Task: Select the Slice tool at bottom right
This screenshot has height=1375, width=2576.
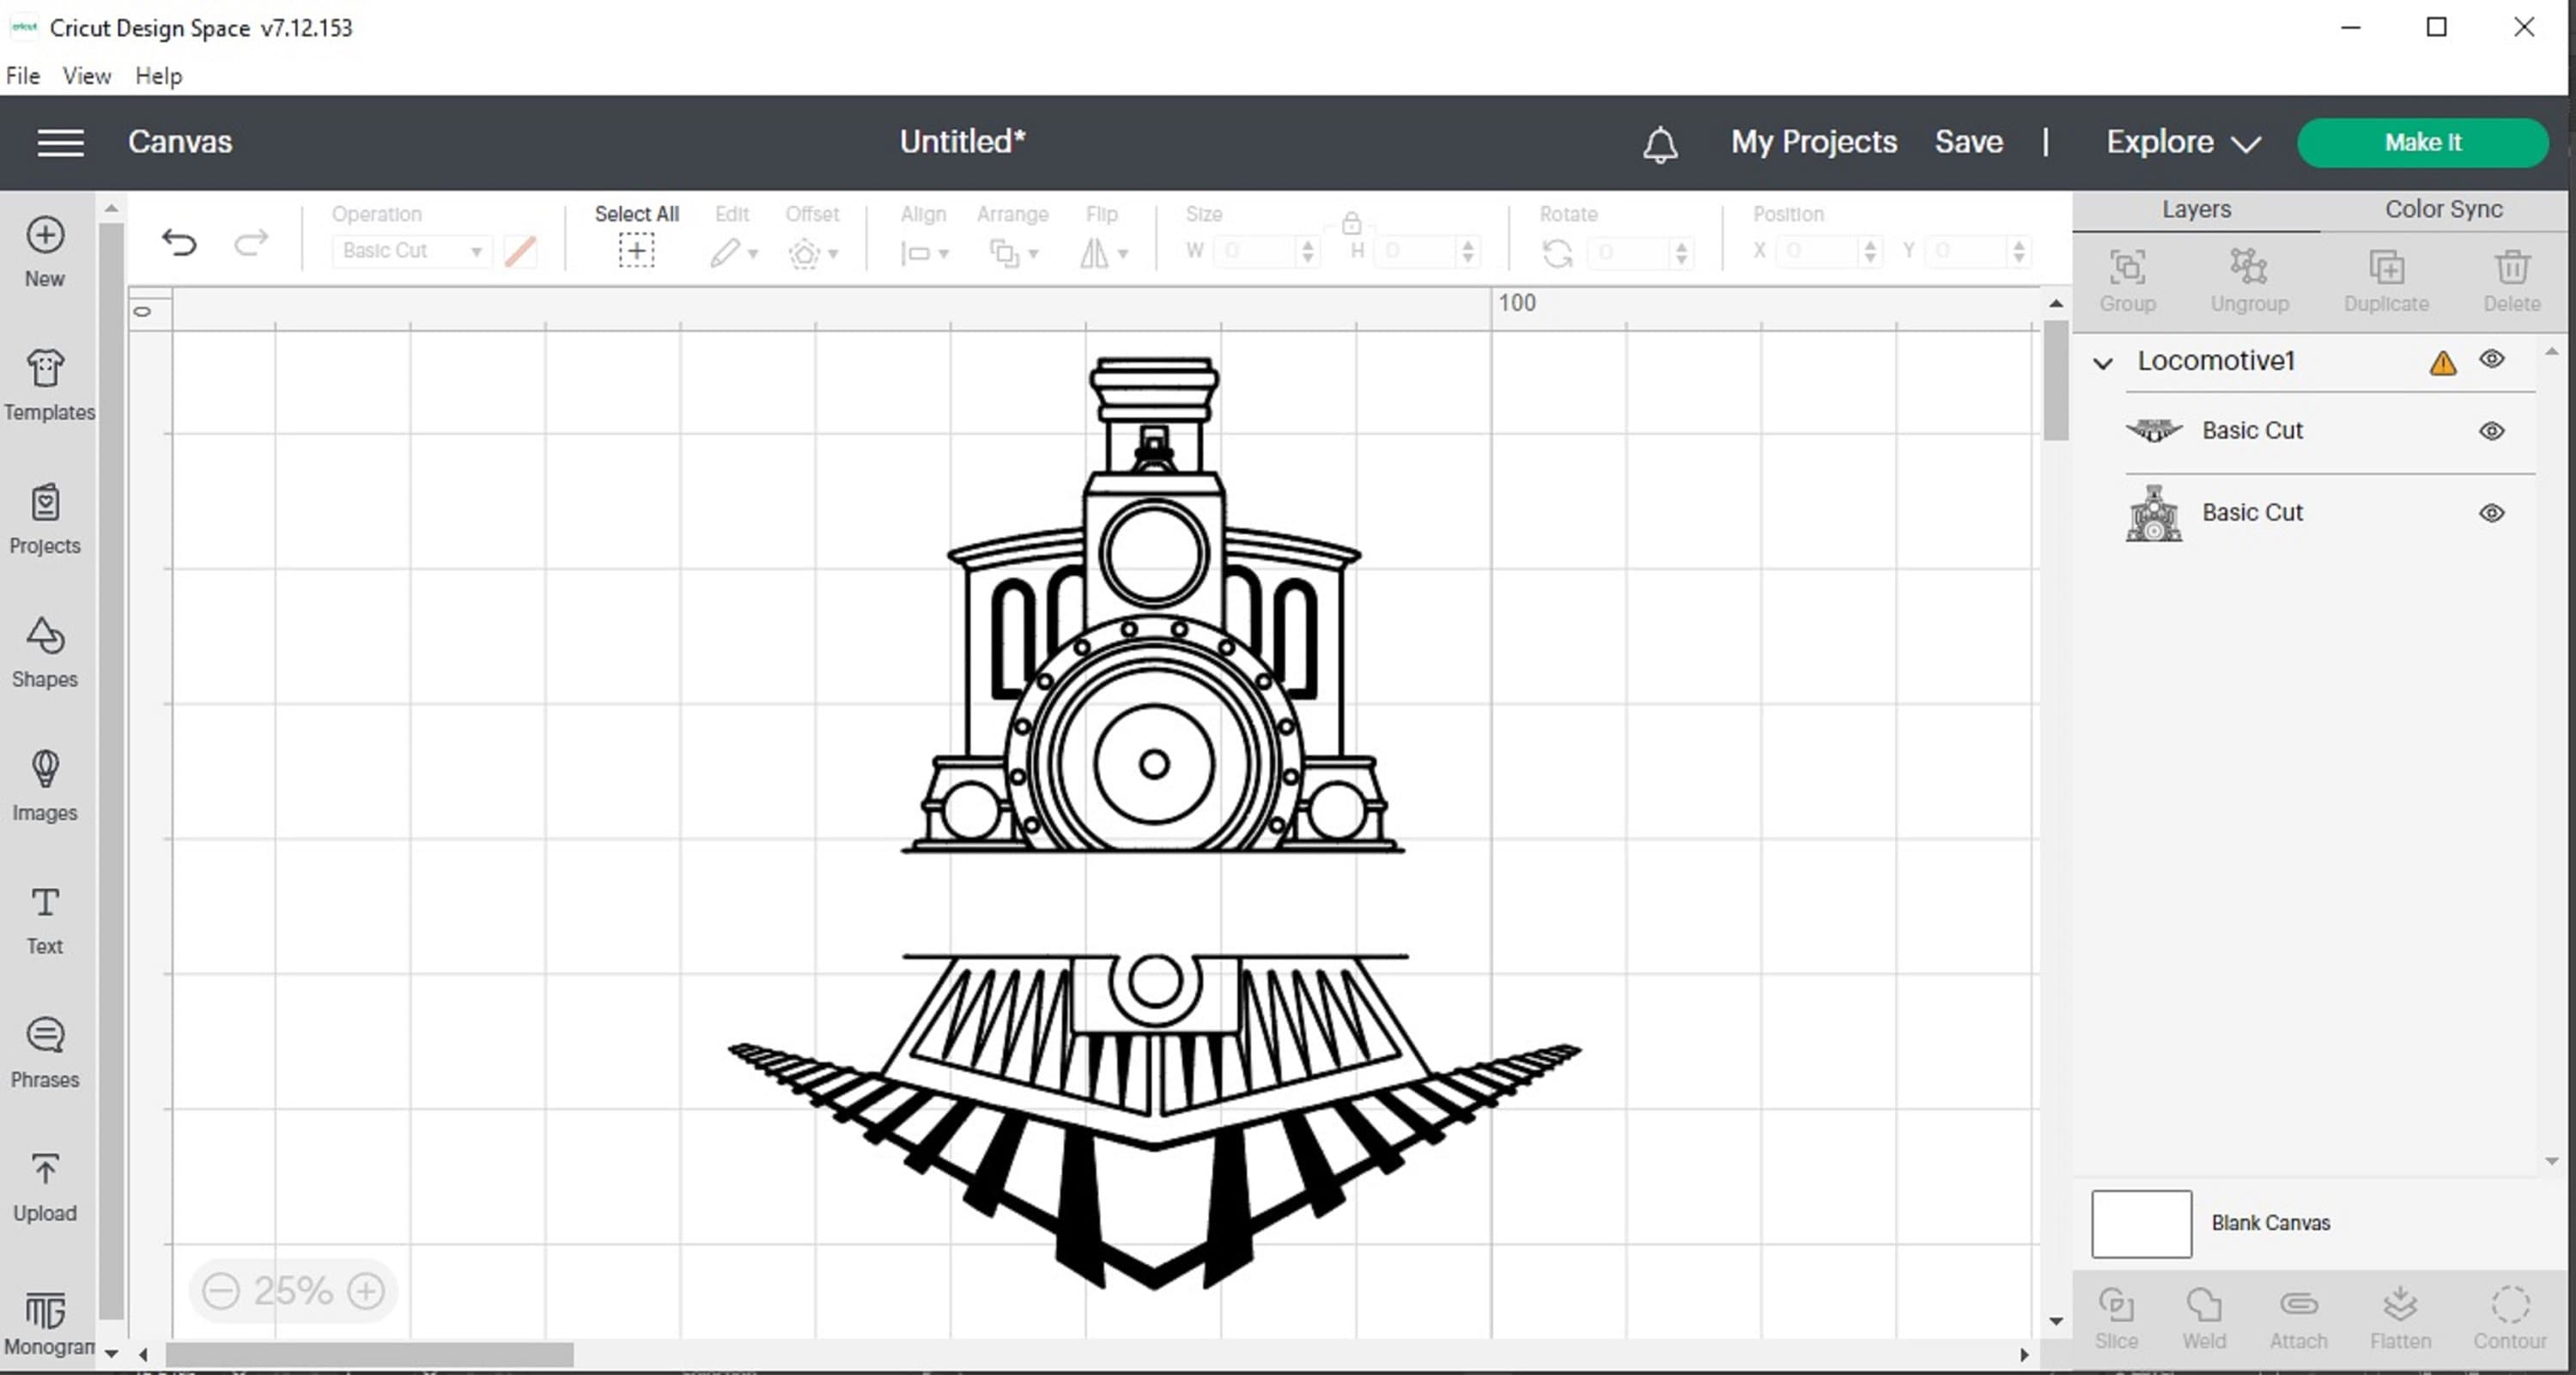Action: point(2117,1315)
